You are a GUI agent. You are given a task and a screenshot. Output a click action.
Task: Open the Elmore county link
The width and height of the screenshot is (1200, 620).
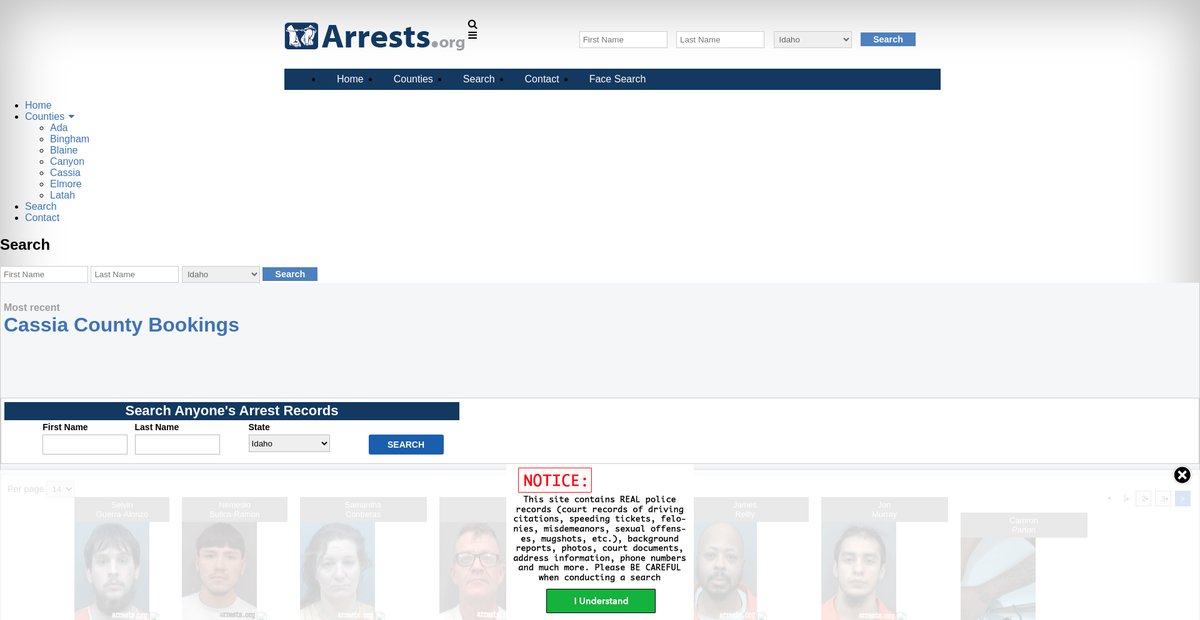(66, 184)
